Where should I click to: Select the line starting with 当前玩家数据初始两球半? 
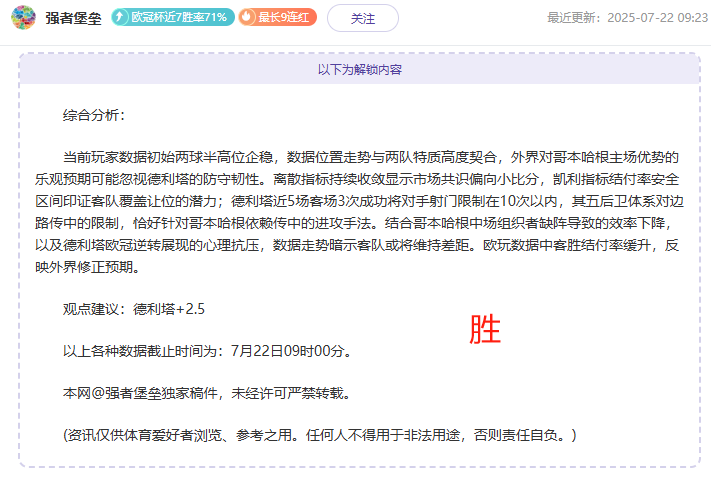tap(370, 157)
